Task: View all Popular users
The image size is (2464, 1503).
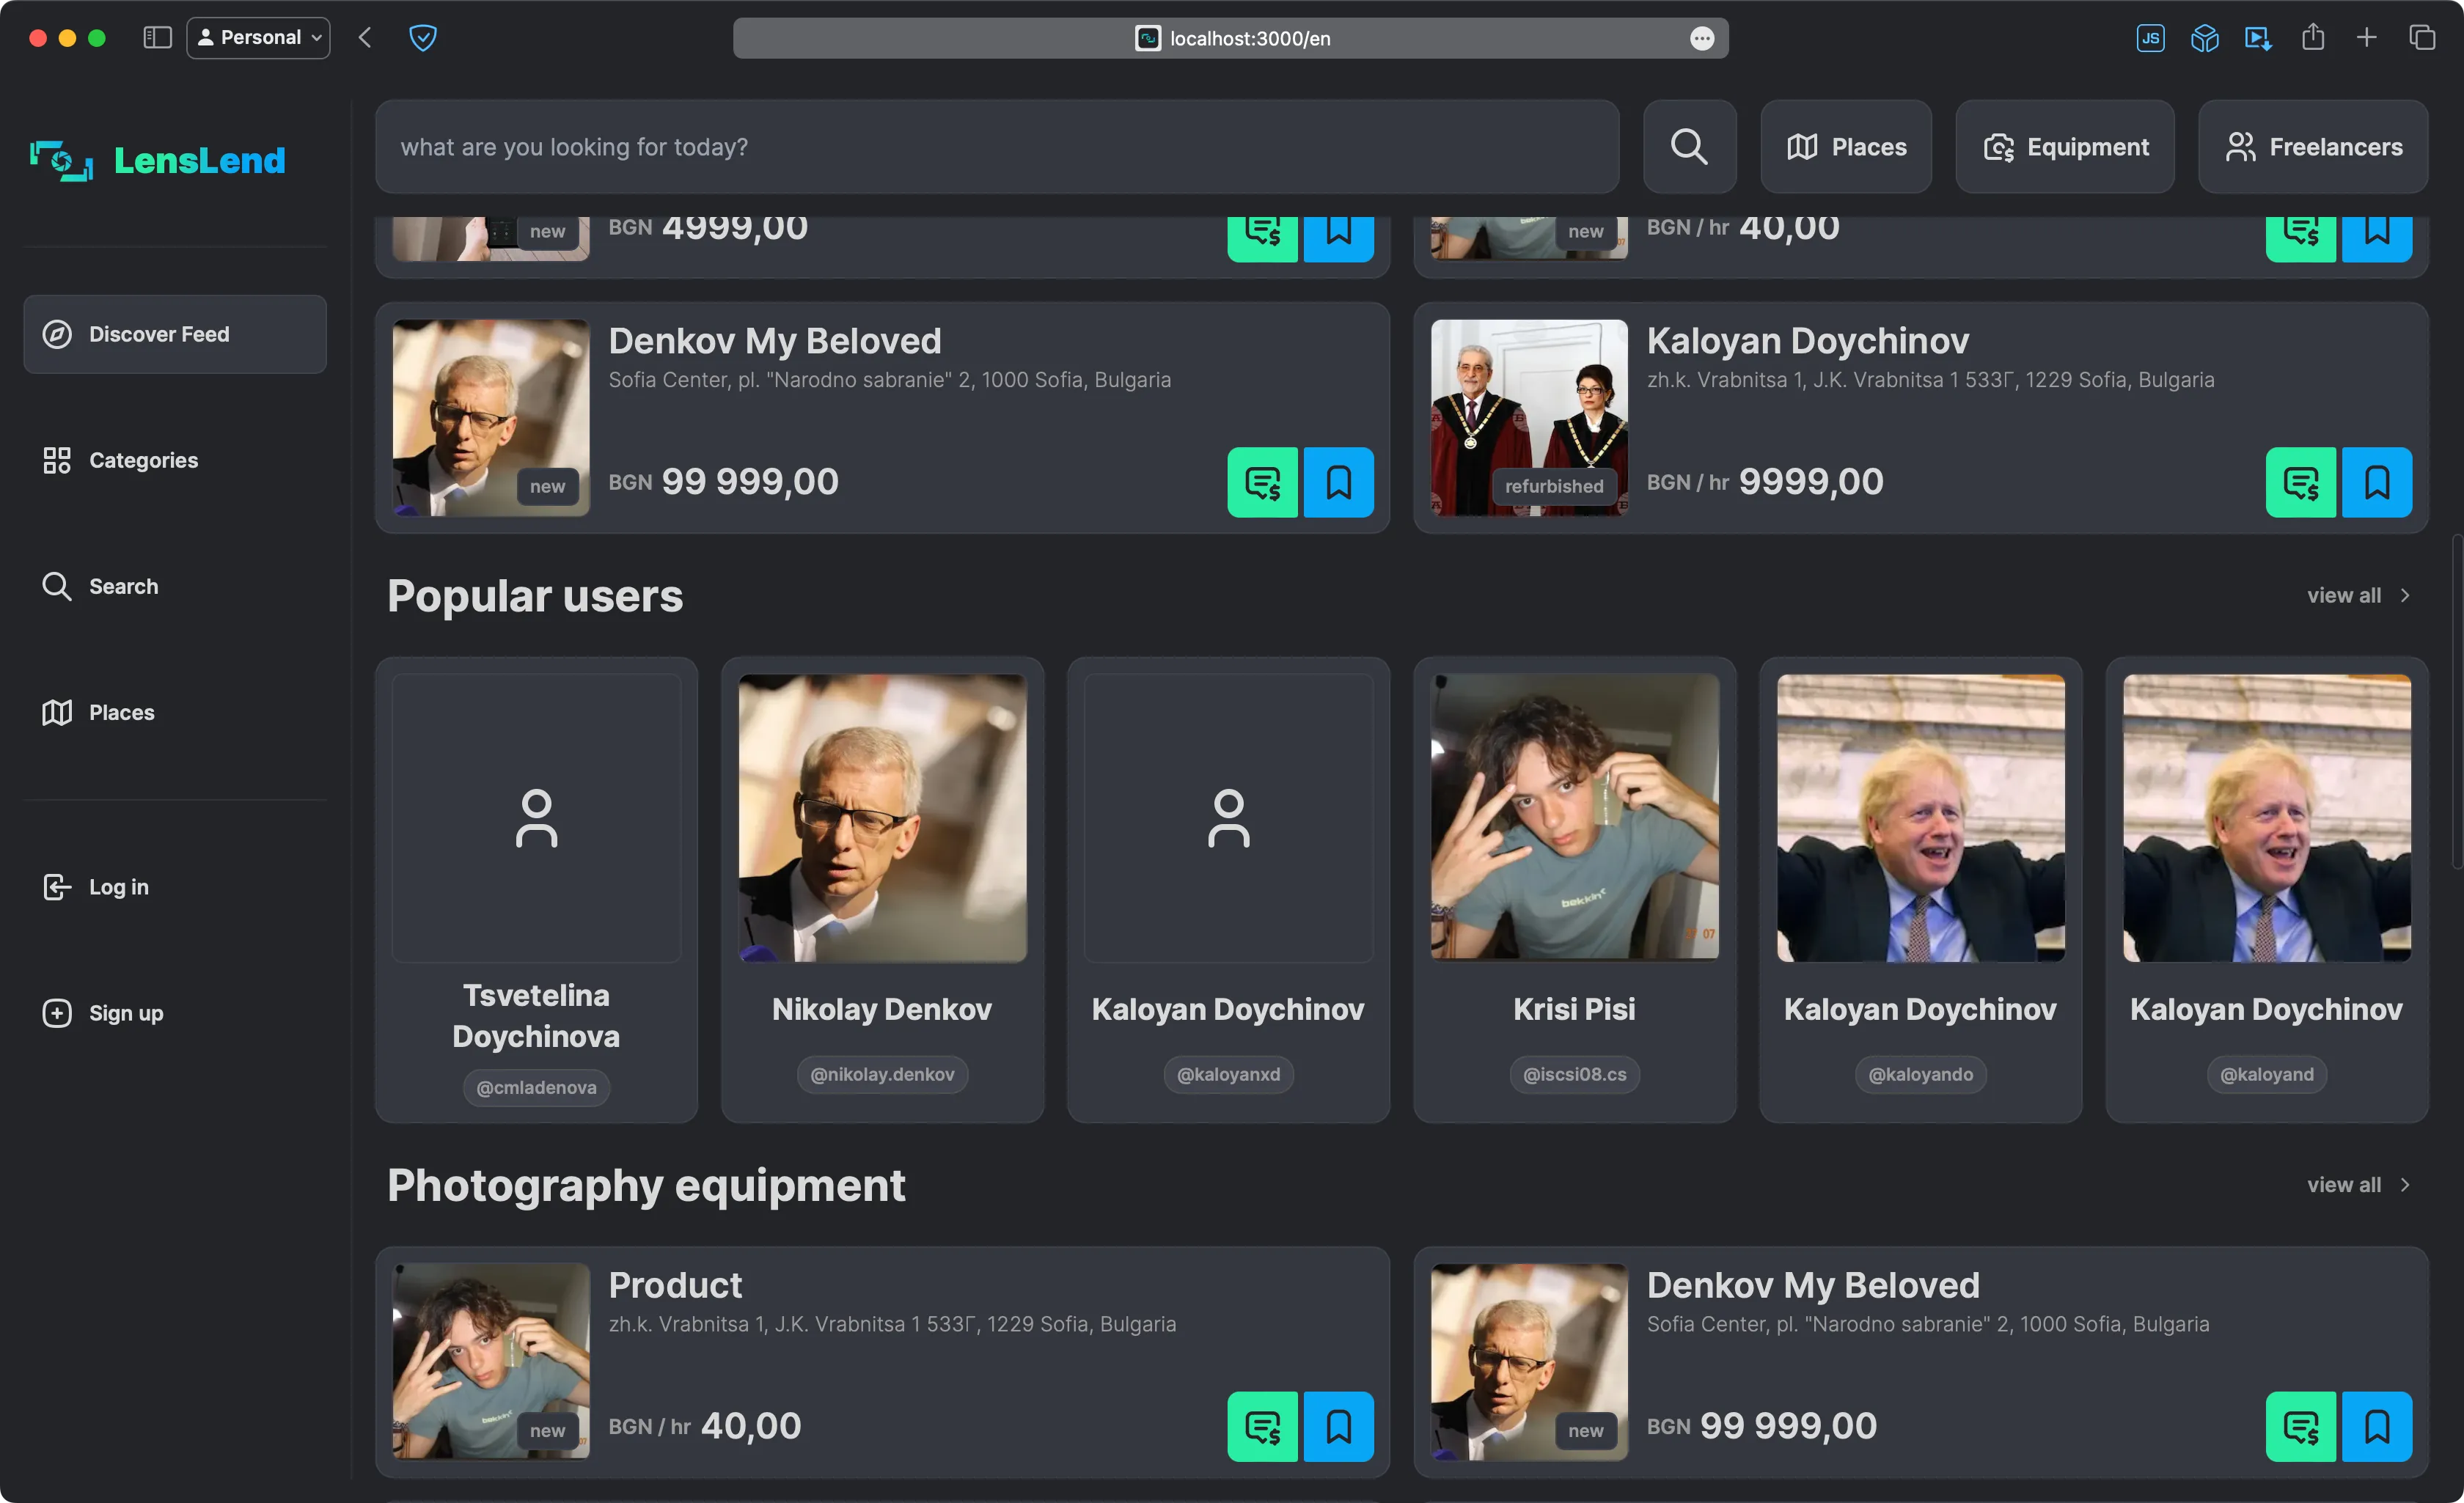Action: pos(2359,595)
